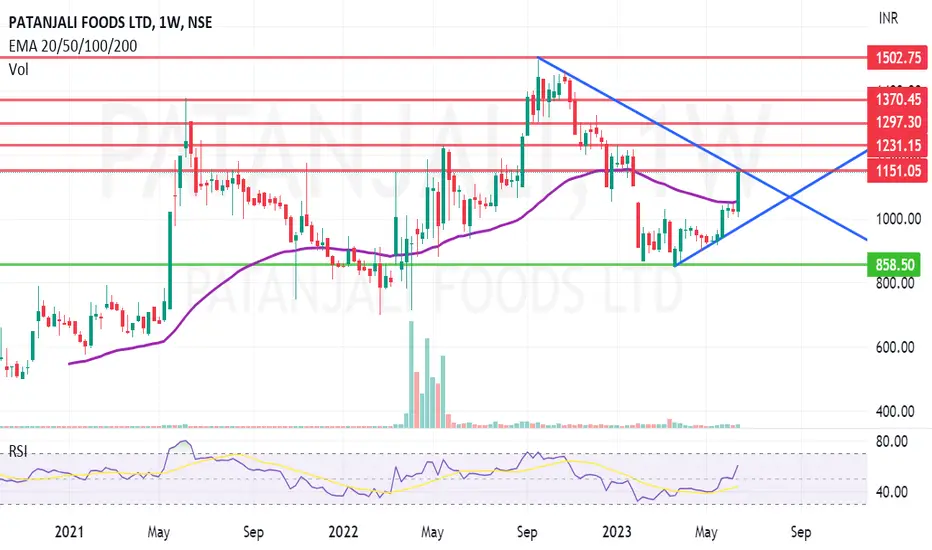Click the 2023 time axis label

pyautogui.click(x=616, y=532)
